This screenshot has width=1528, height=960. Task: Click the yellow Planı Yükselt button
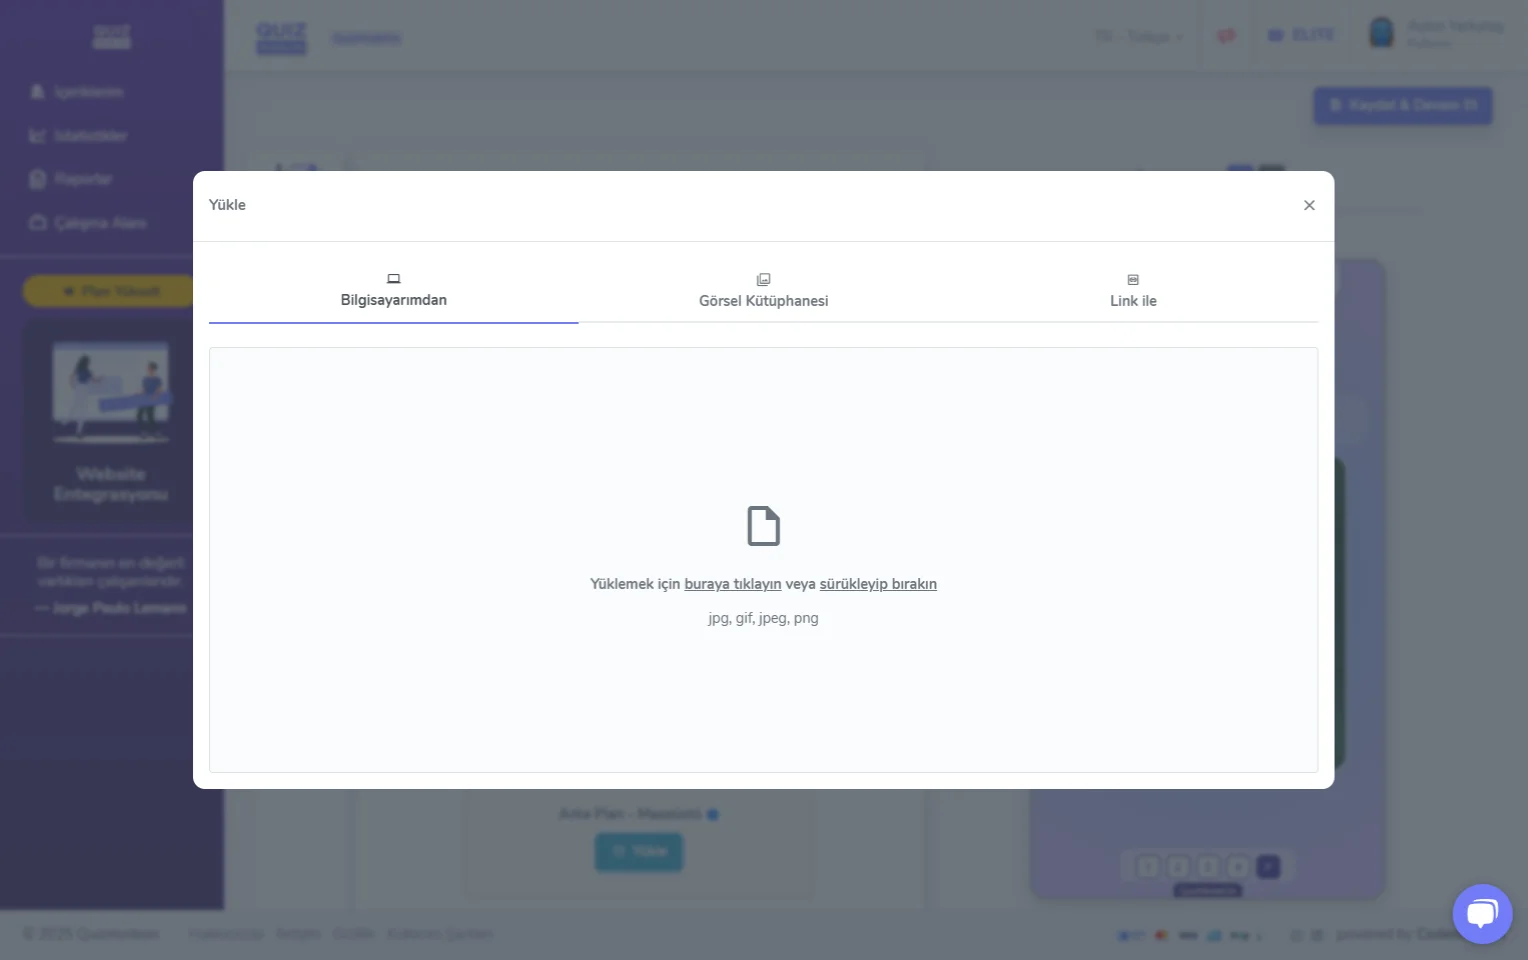click(110, 291)
